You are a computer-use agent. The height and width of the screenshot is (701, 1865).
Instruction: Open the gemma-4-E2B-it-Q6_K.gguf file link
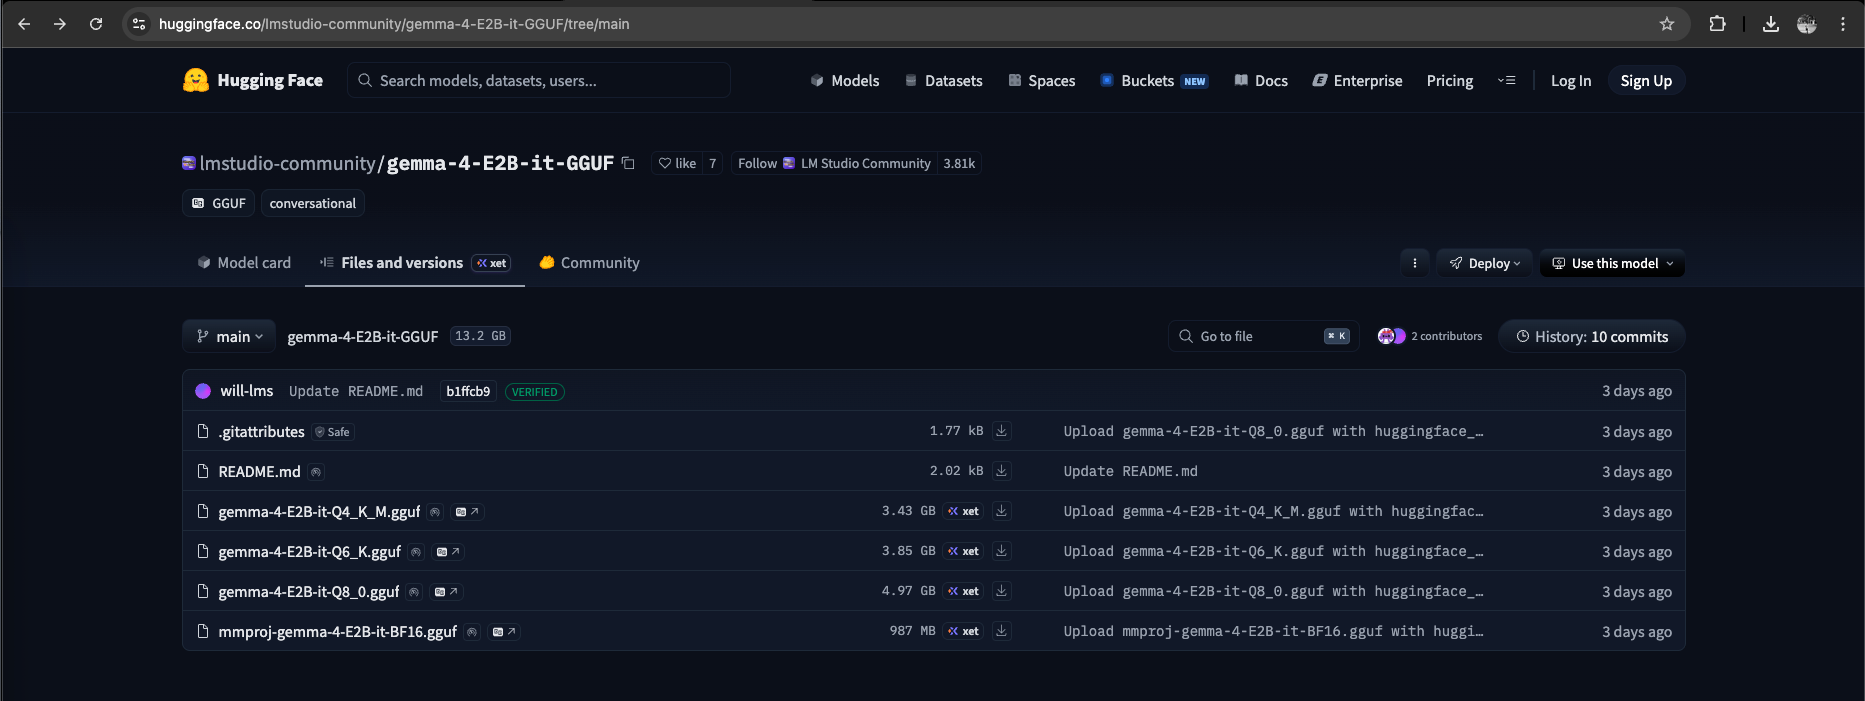pyautogui.click(x=309, y=552)
